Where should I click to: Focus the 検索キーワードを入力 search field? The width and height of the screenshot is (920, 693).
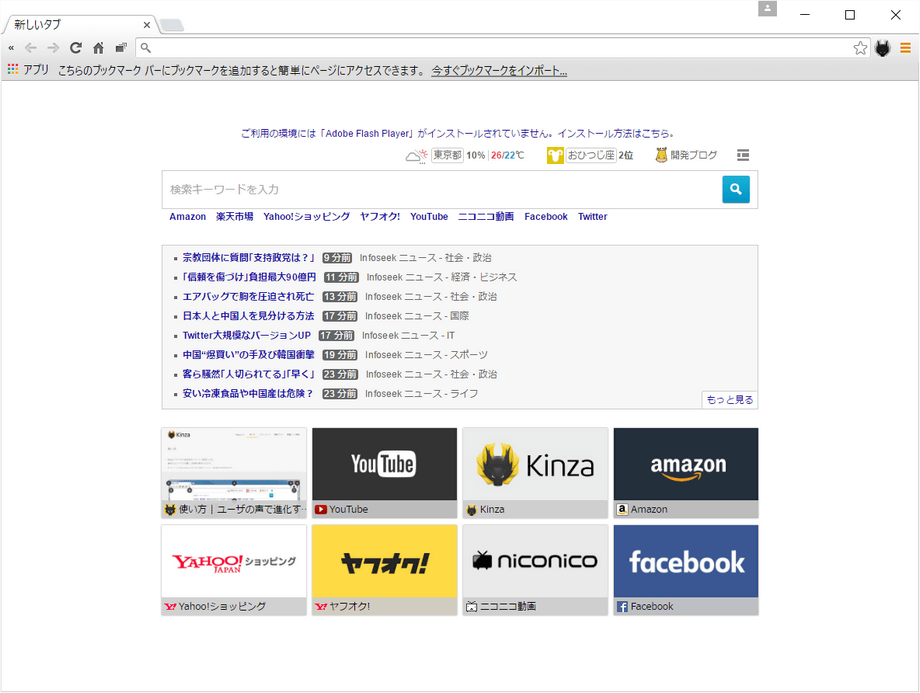[442, 190]
